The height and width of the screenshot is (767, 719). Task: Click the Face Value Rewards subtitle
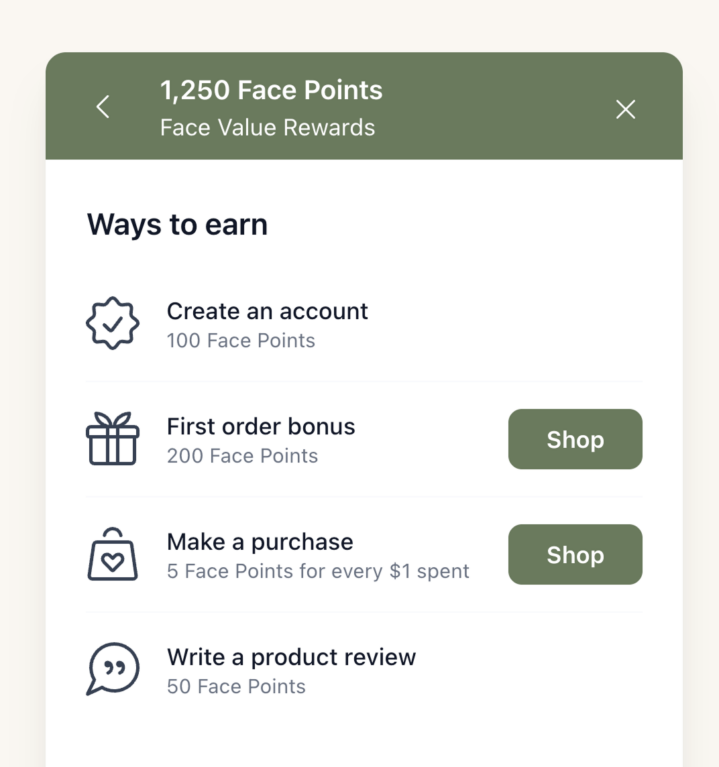[267, 128]
